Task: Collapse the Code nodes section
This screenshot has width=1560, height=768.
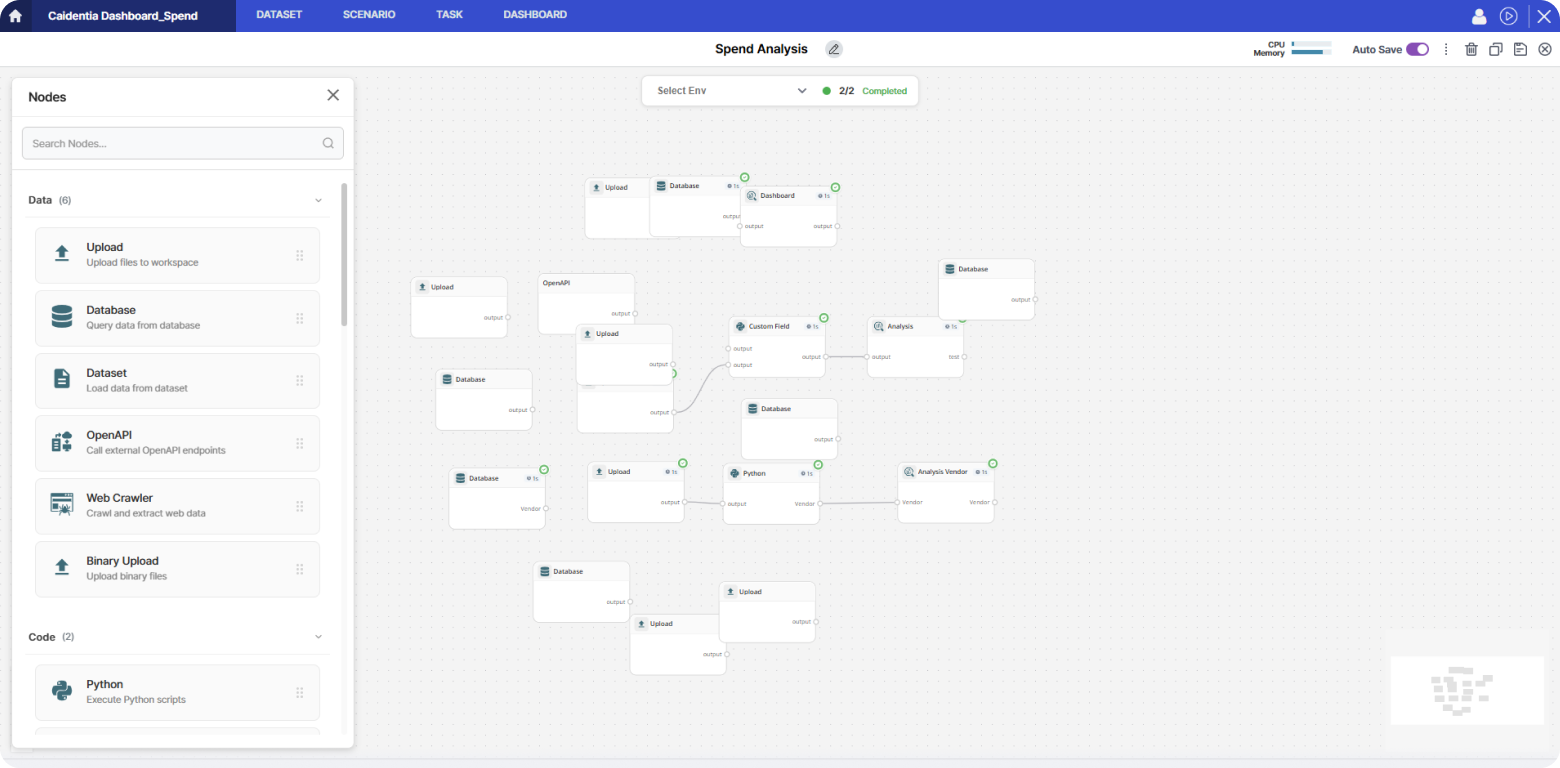Action: pos(319,637)
